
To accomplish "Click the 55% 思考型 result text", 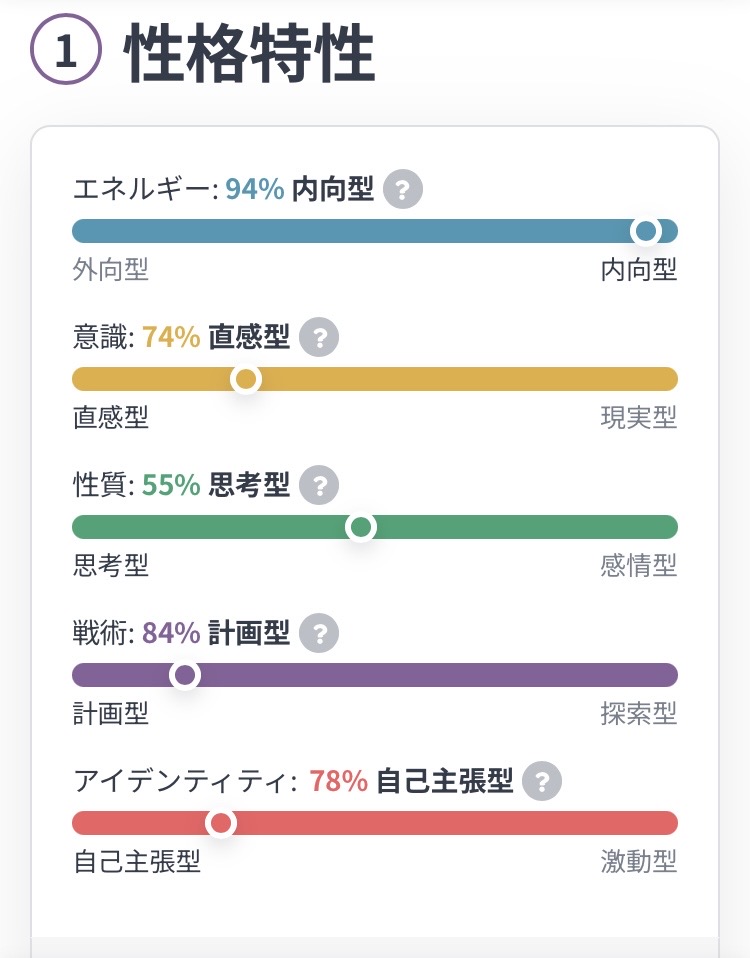I will (216, 486).
